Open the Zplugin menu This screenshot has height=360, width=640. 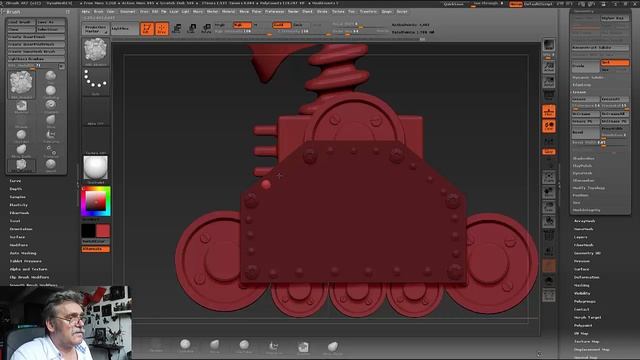tap(386, 11)
